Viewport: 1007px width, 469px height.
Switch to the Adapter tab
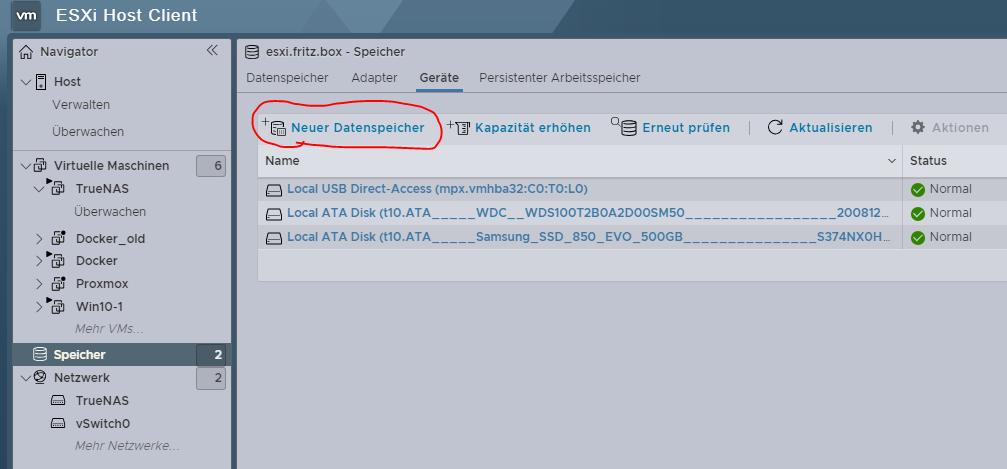click(374, 78)
